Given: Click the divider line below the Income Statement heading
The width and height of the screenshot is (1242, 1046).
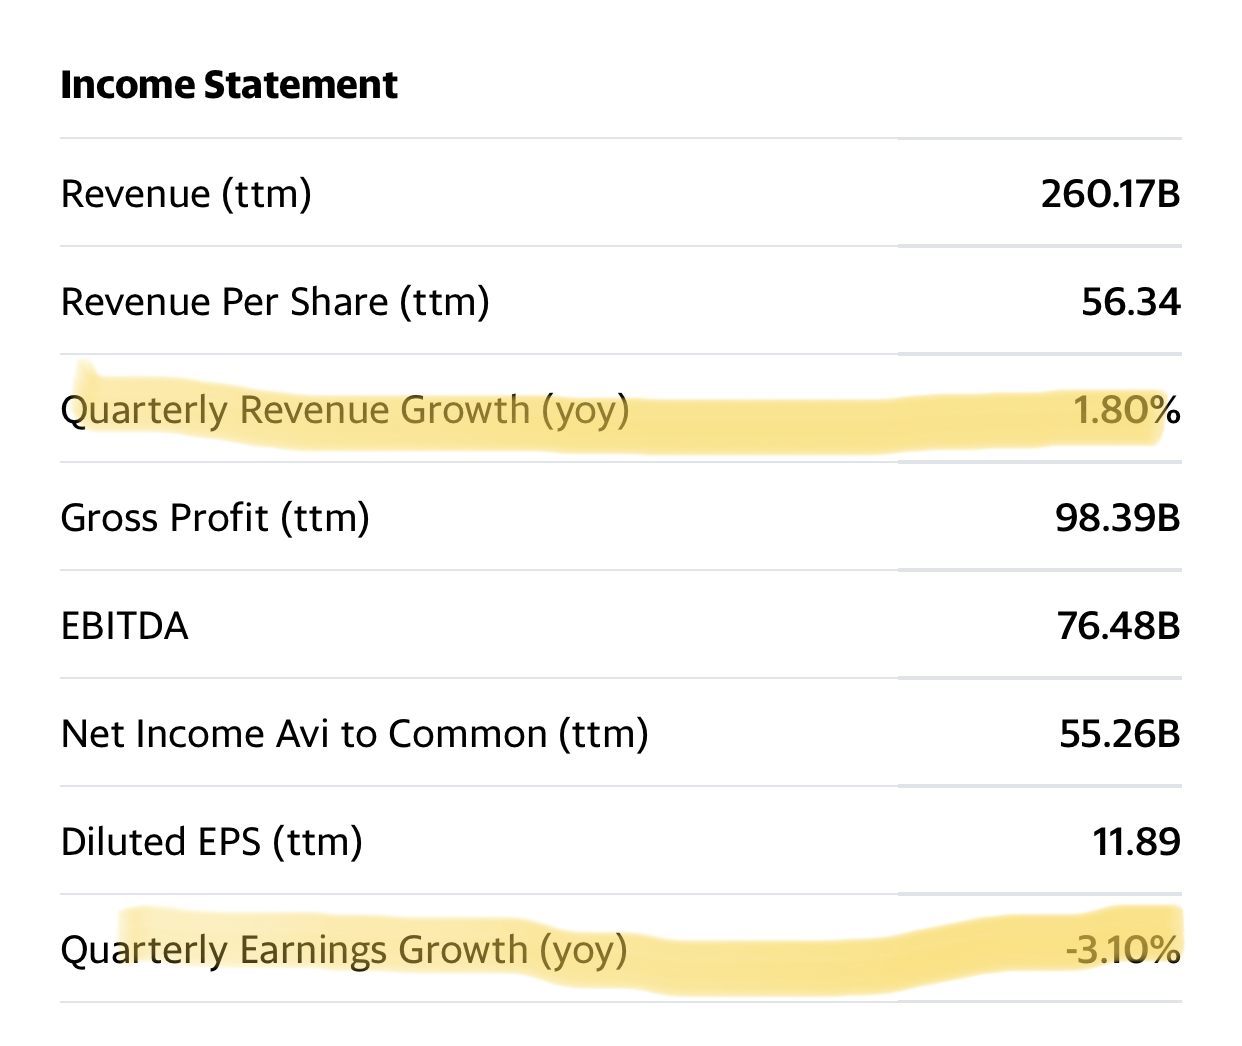Looking at the screenshot, I should click(x=620, y=138).
